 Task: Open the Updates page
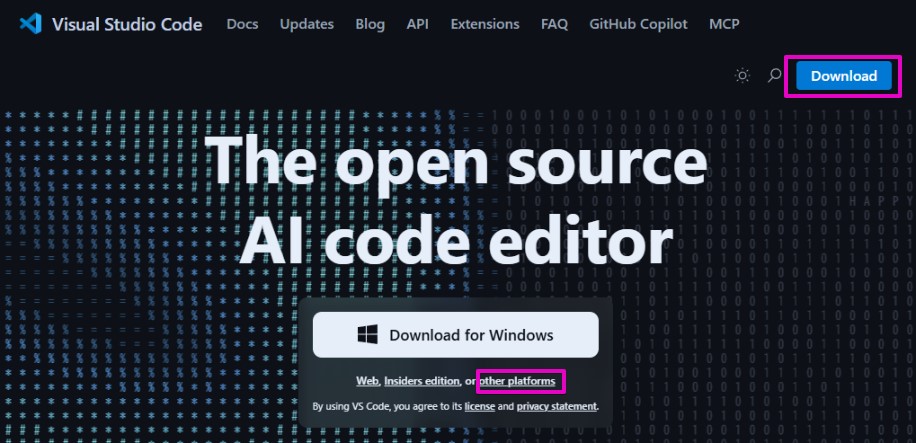(307, 24)
